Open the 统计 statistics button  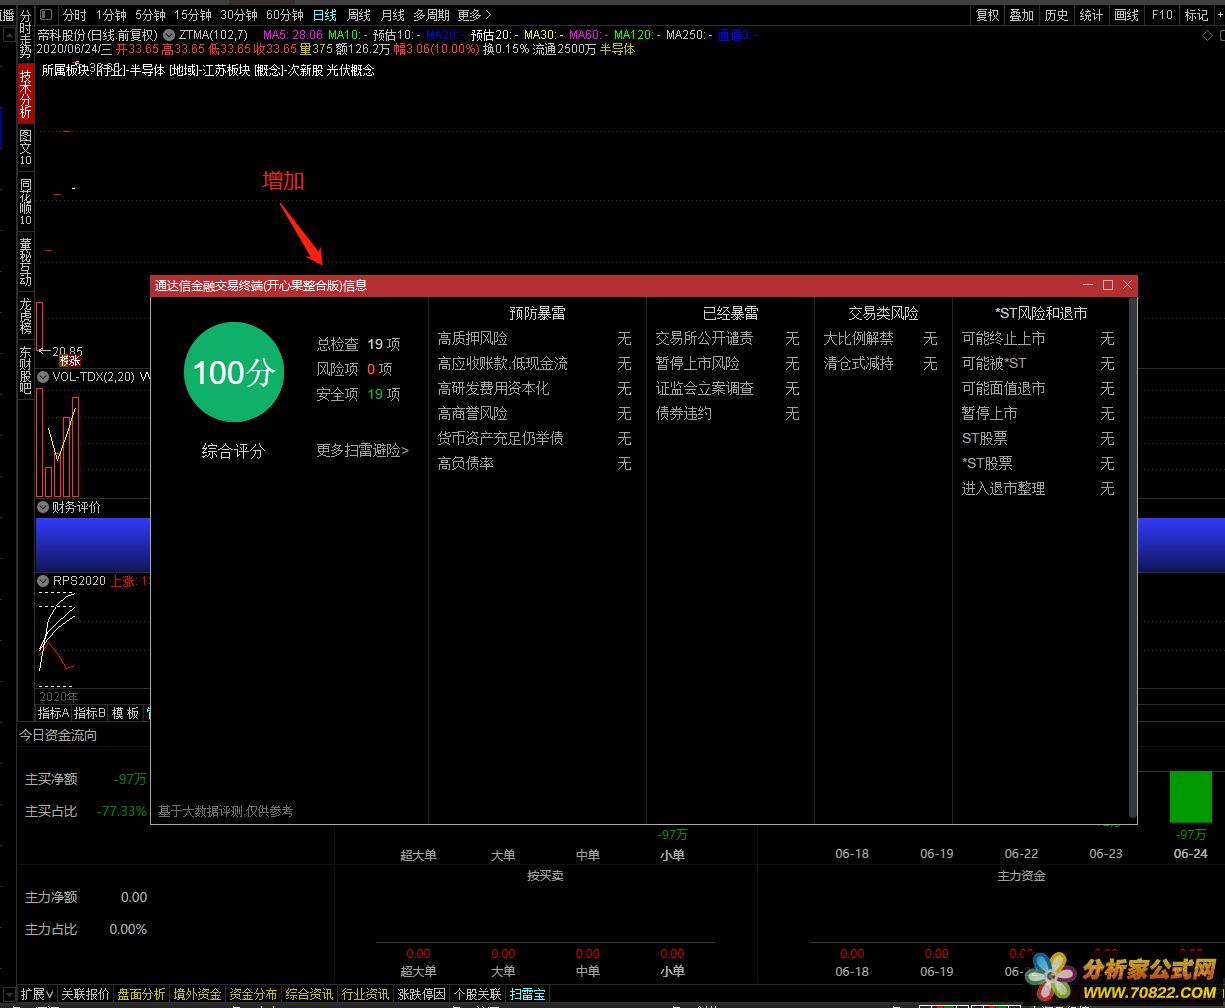point(1092,15)
